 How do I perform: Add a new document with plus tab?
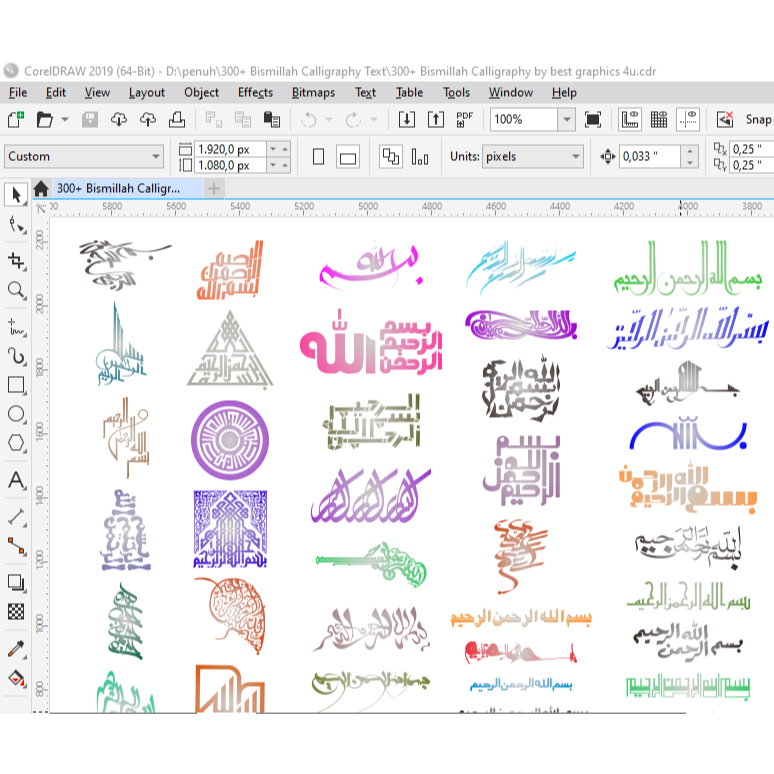[214, 188]
